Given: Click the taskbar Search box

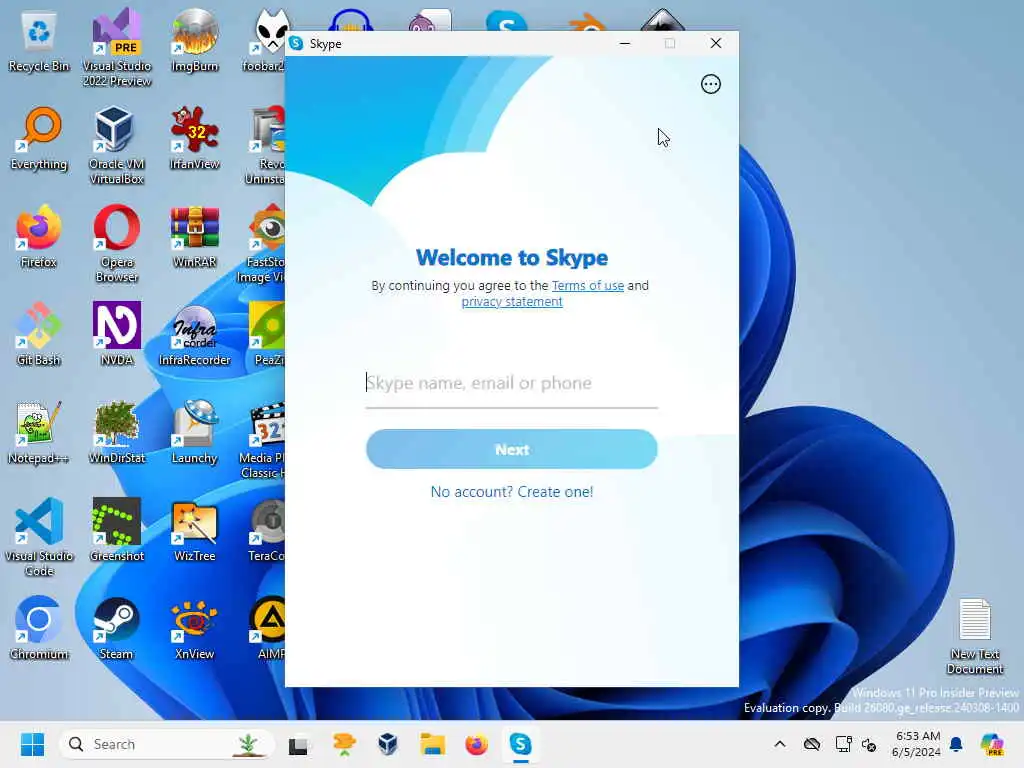Looking at the screenshot, I should click(x=167, y=744).
